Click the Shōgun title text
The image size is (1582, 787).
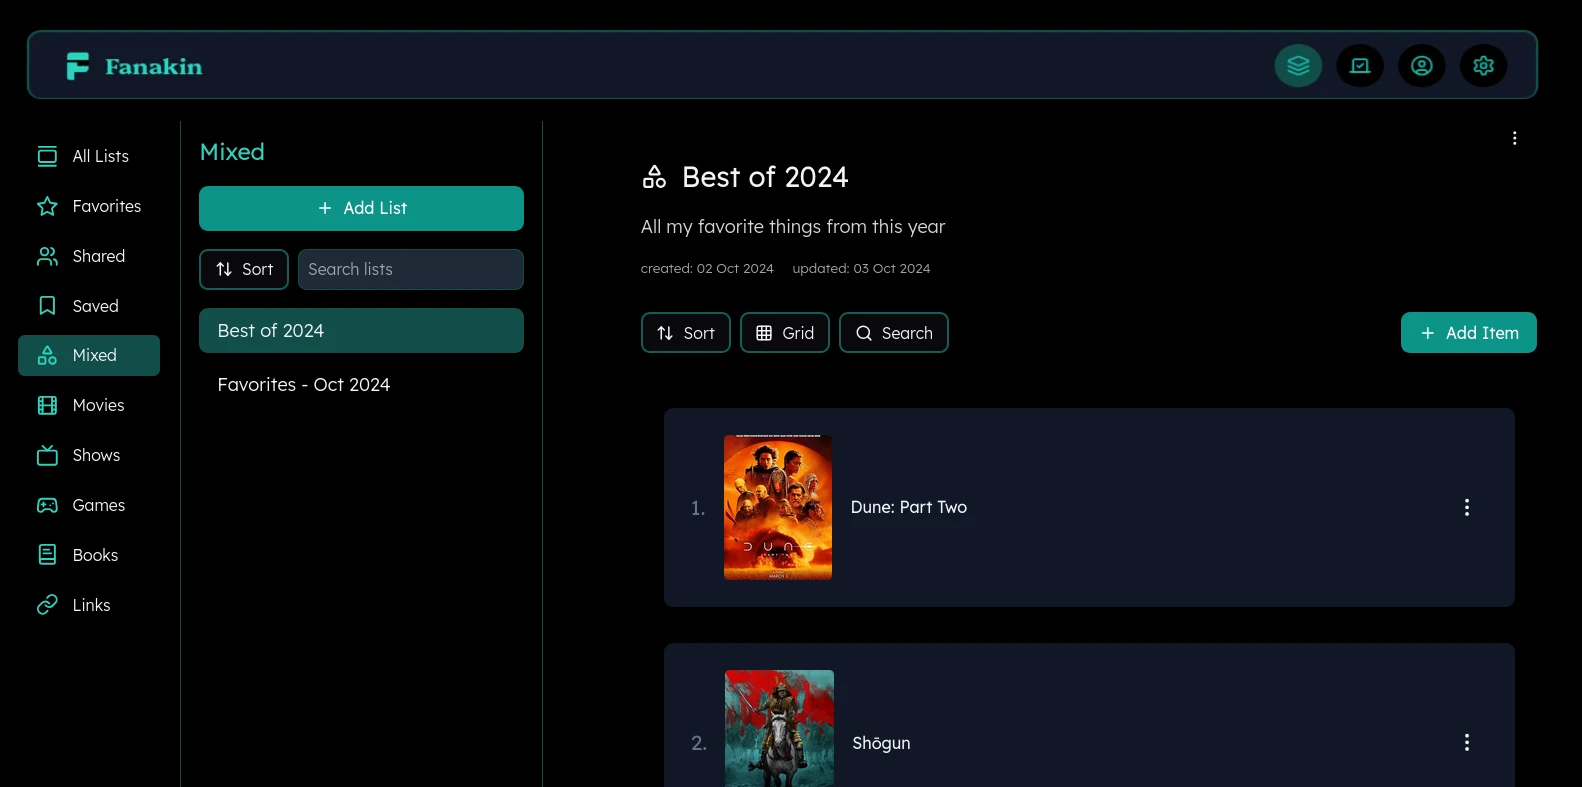[881, 742]
